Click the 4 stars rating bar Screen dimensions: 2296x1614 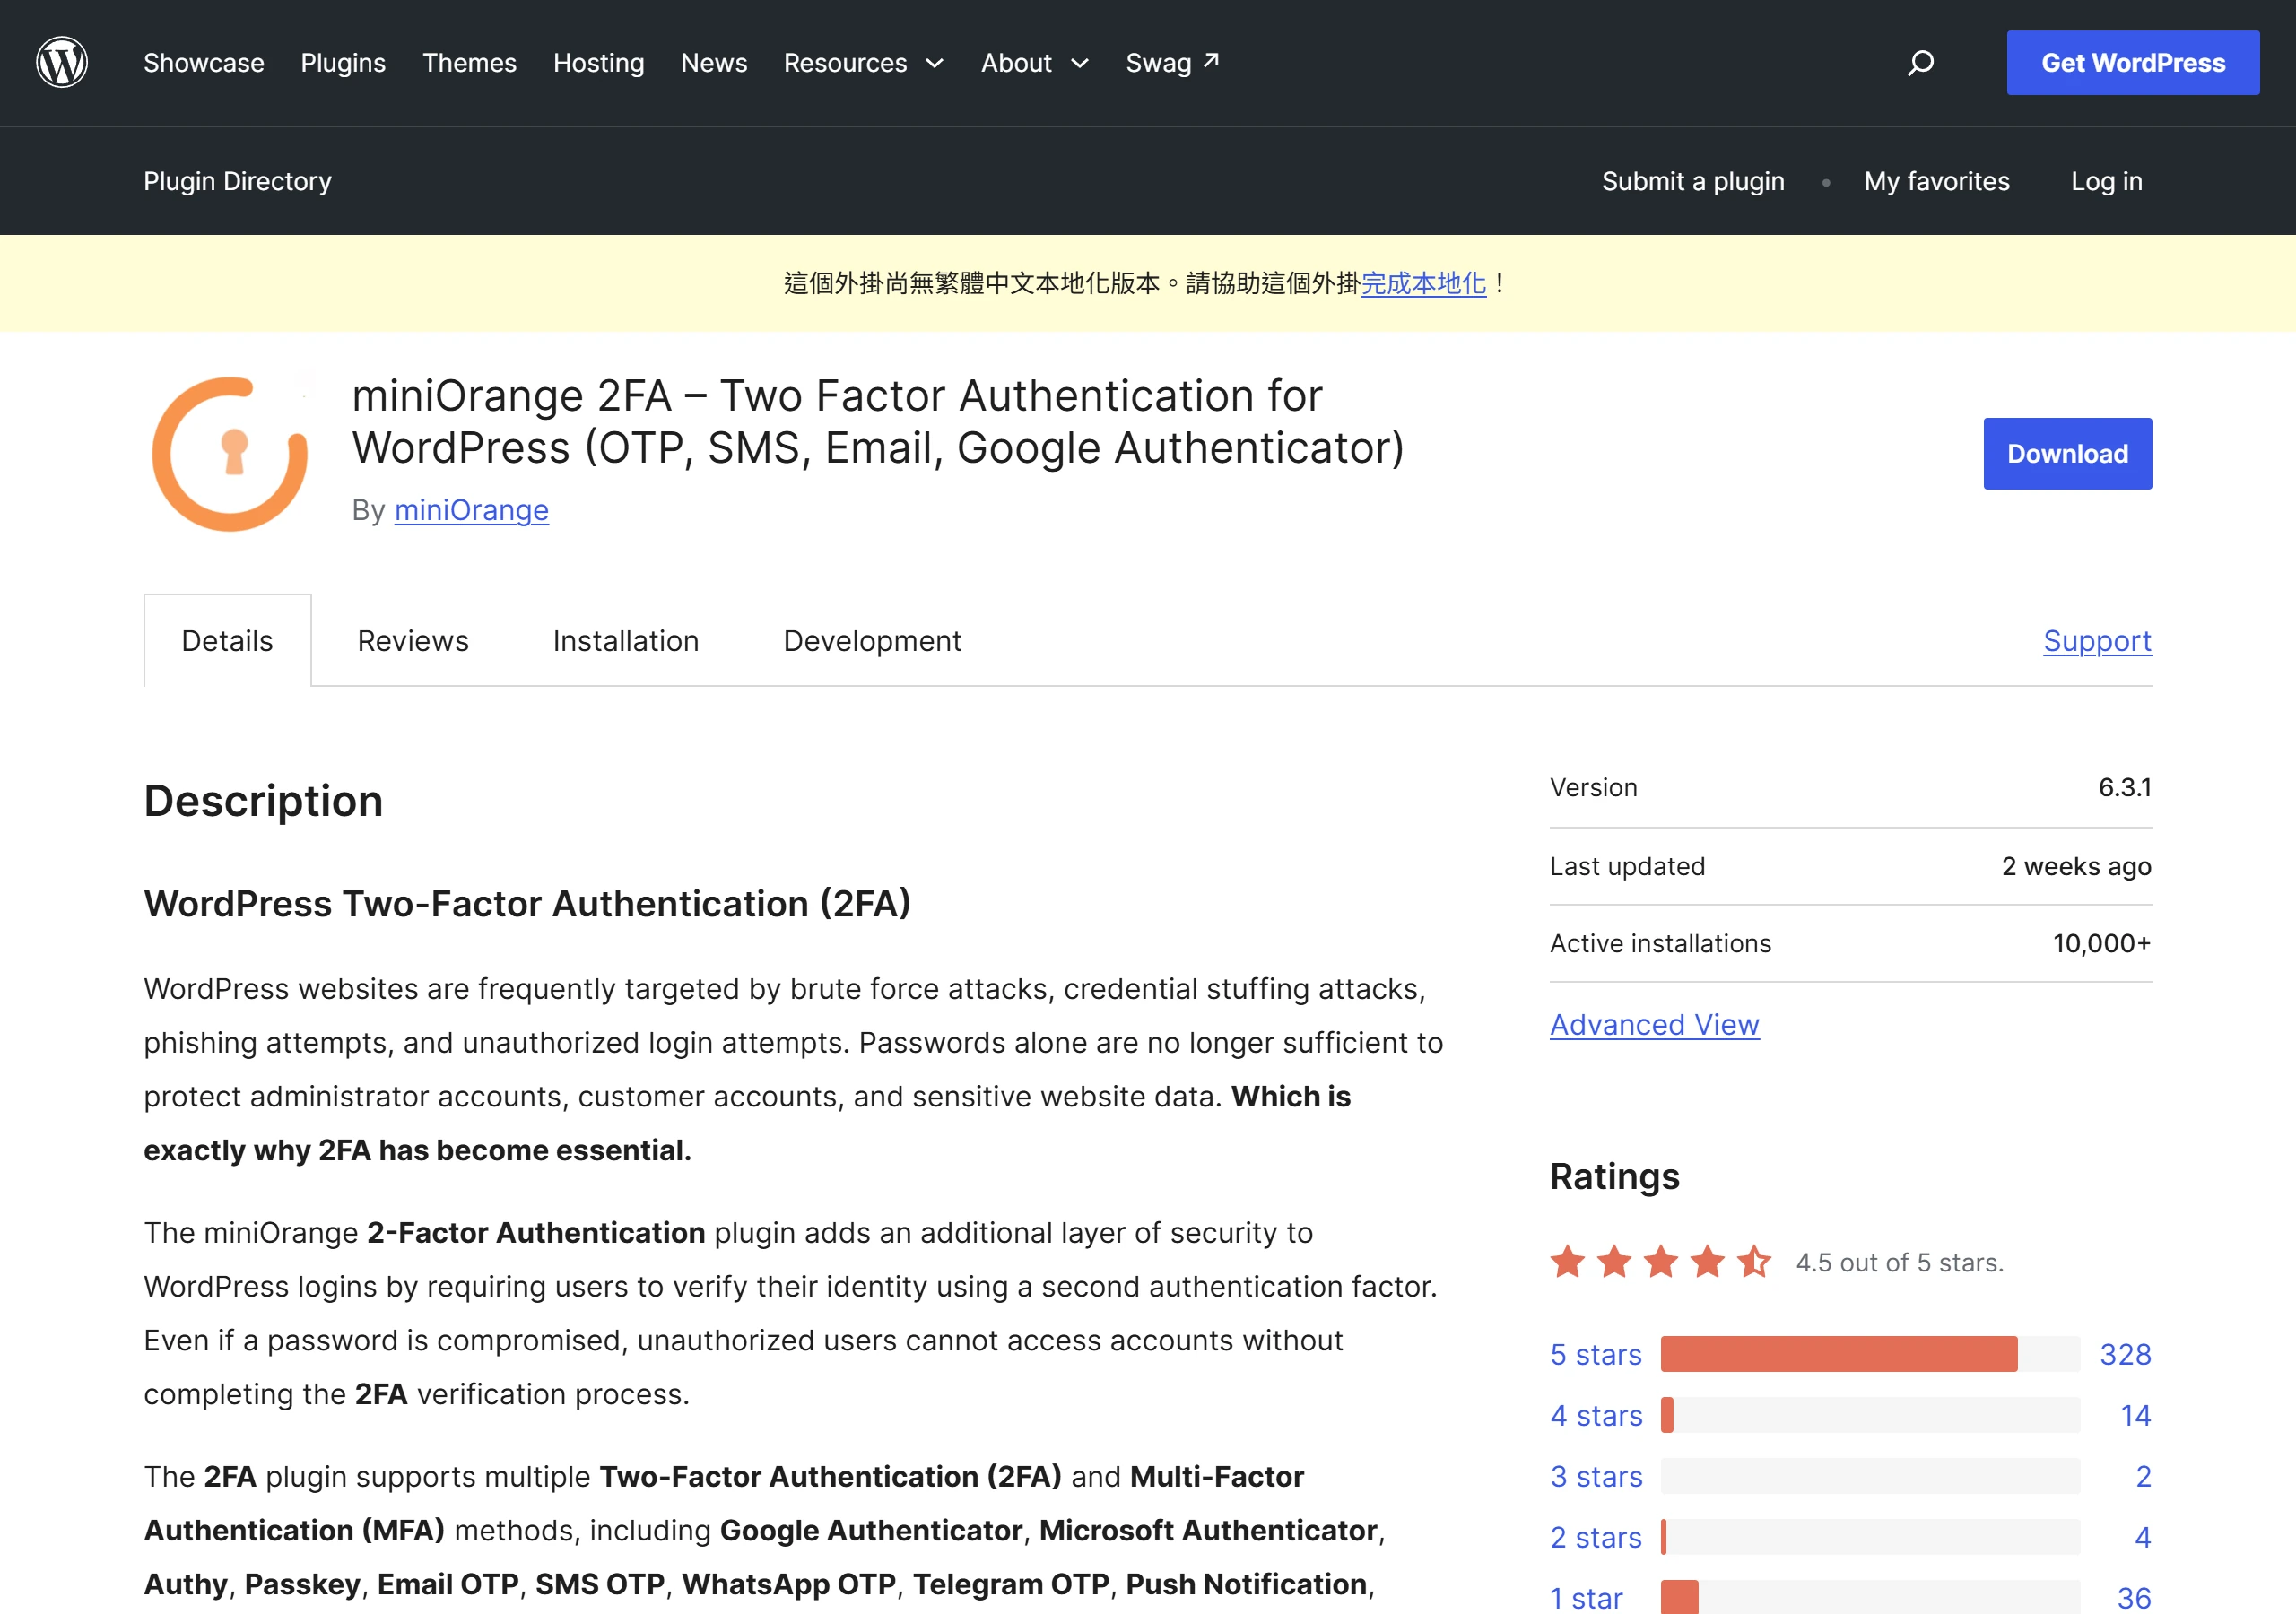coord(1870,1415)
